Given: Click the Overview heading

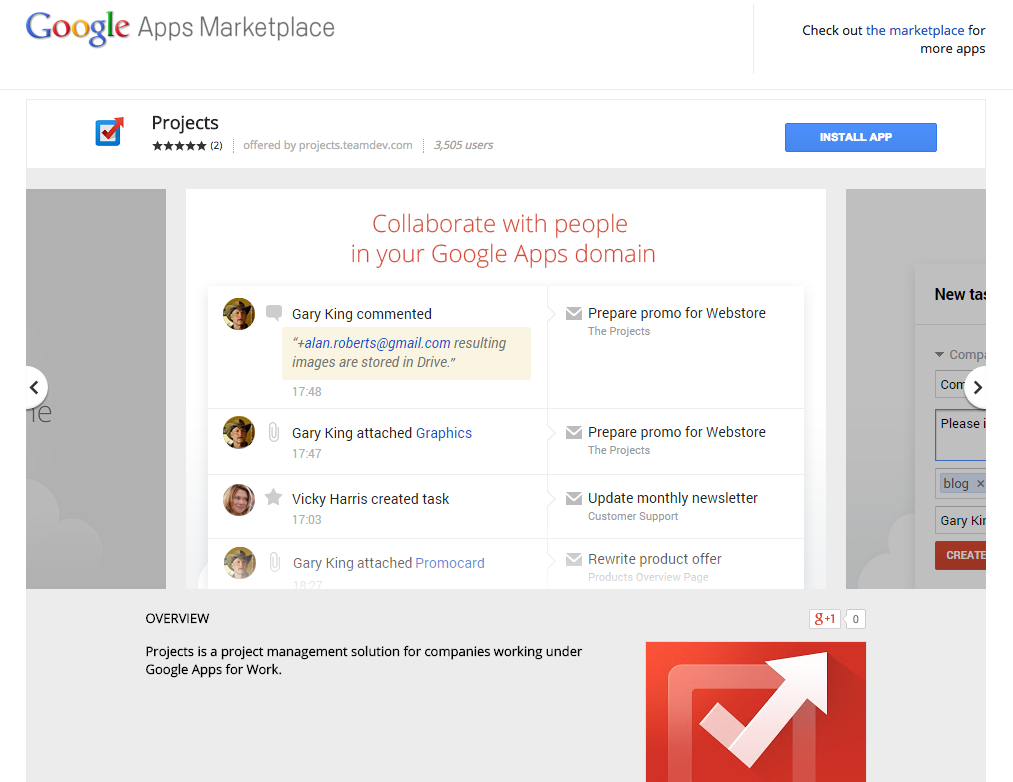Looking at the screenshot, I should [x=177, y=618].
